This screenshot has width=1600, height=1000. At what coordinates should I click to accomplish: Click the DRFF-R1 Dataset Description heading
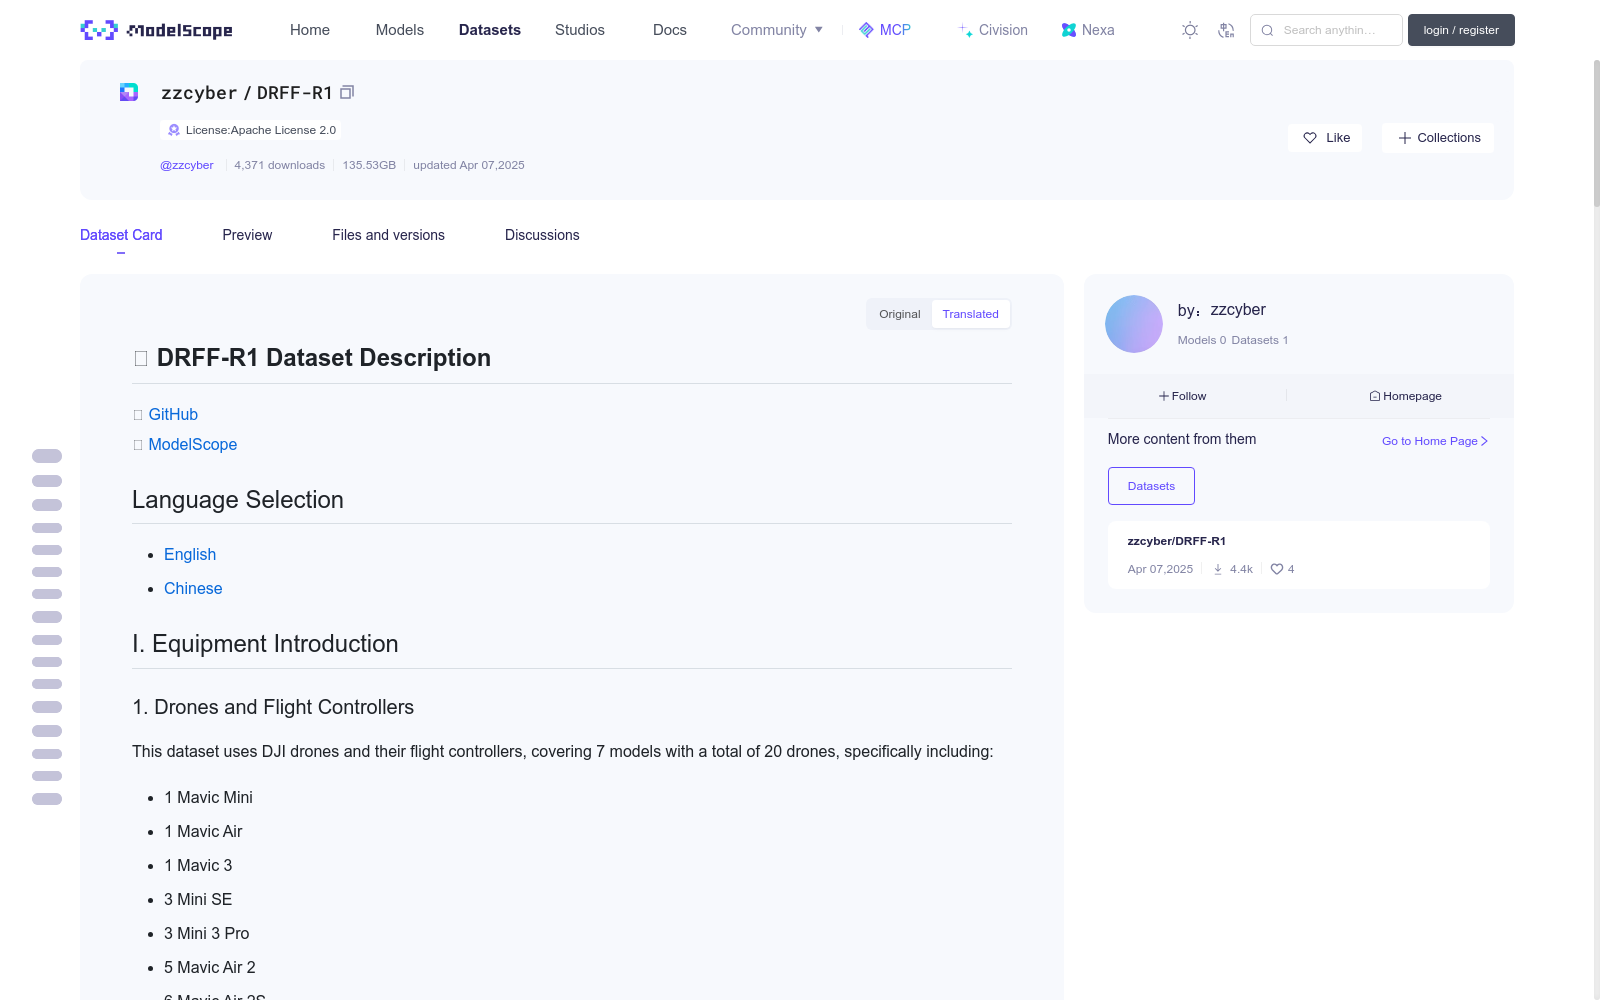click(324, 358)
